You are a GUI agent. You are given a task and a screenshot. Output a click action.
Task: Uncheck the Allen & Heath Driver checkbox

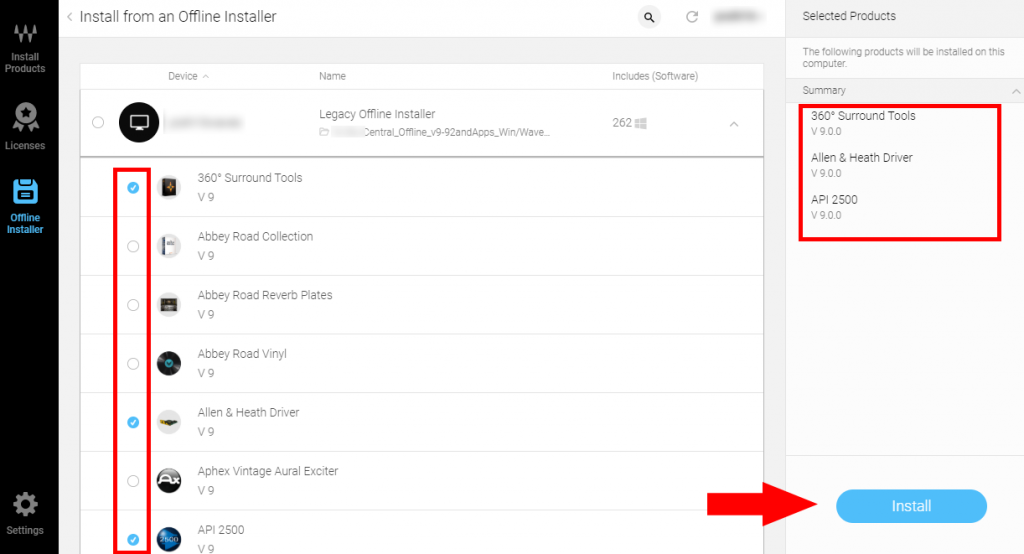pyautogui.click(x=133, y=422)
